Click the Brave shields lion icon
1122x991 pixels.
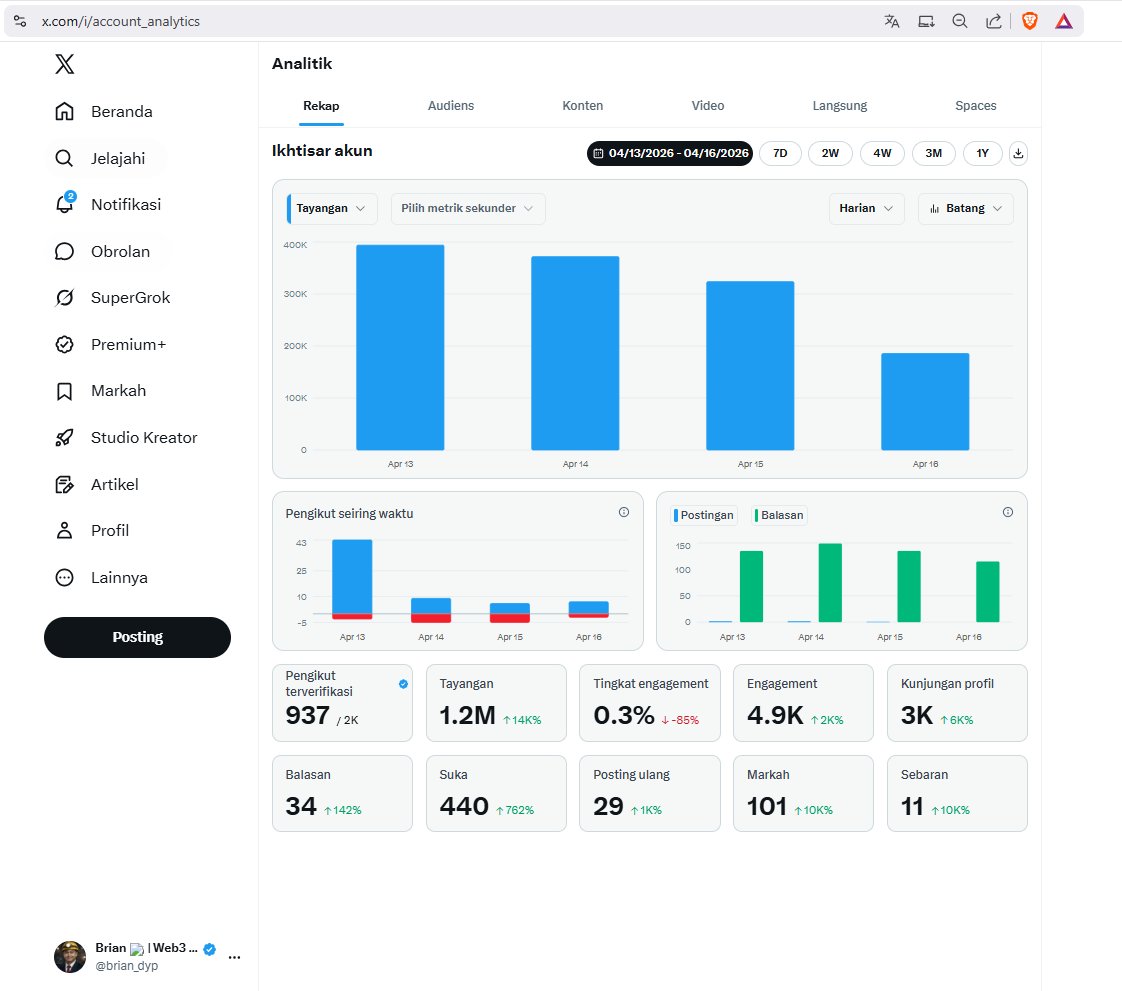1030,21
